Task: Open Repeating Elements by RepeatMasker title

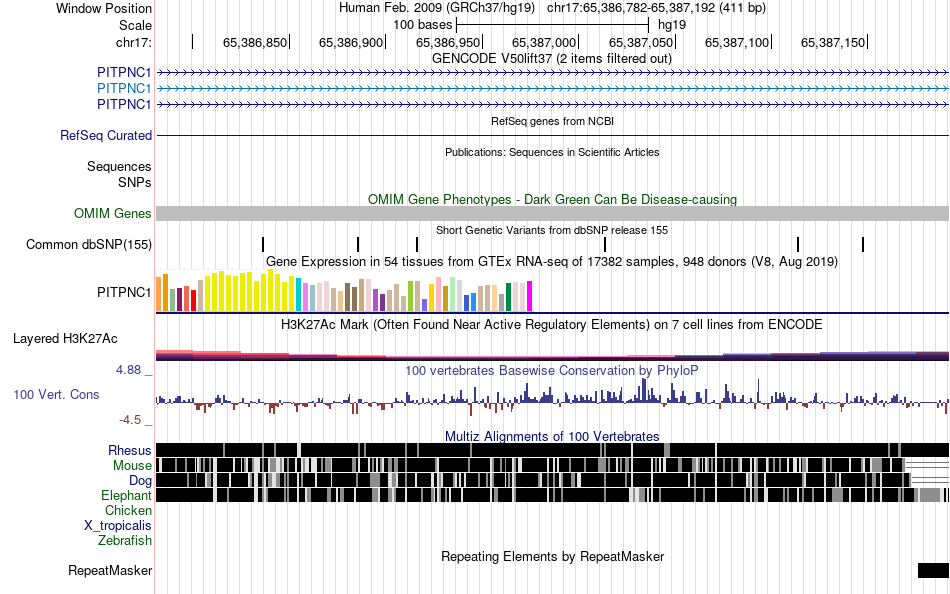Action: [x=552, y=556]
